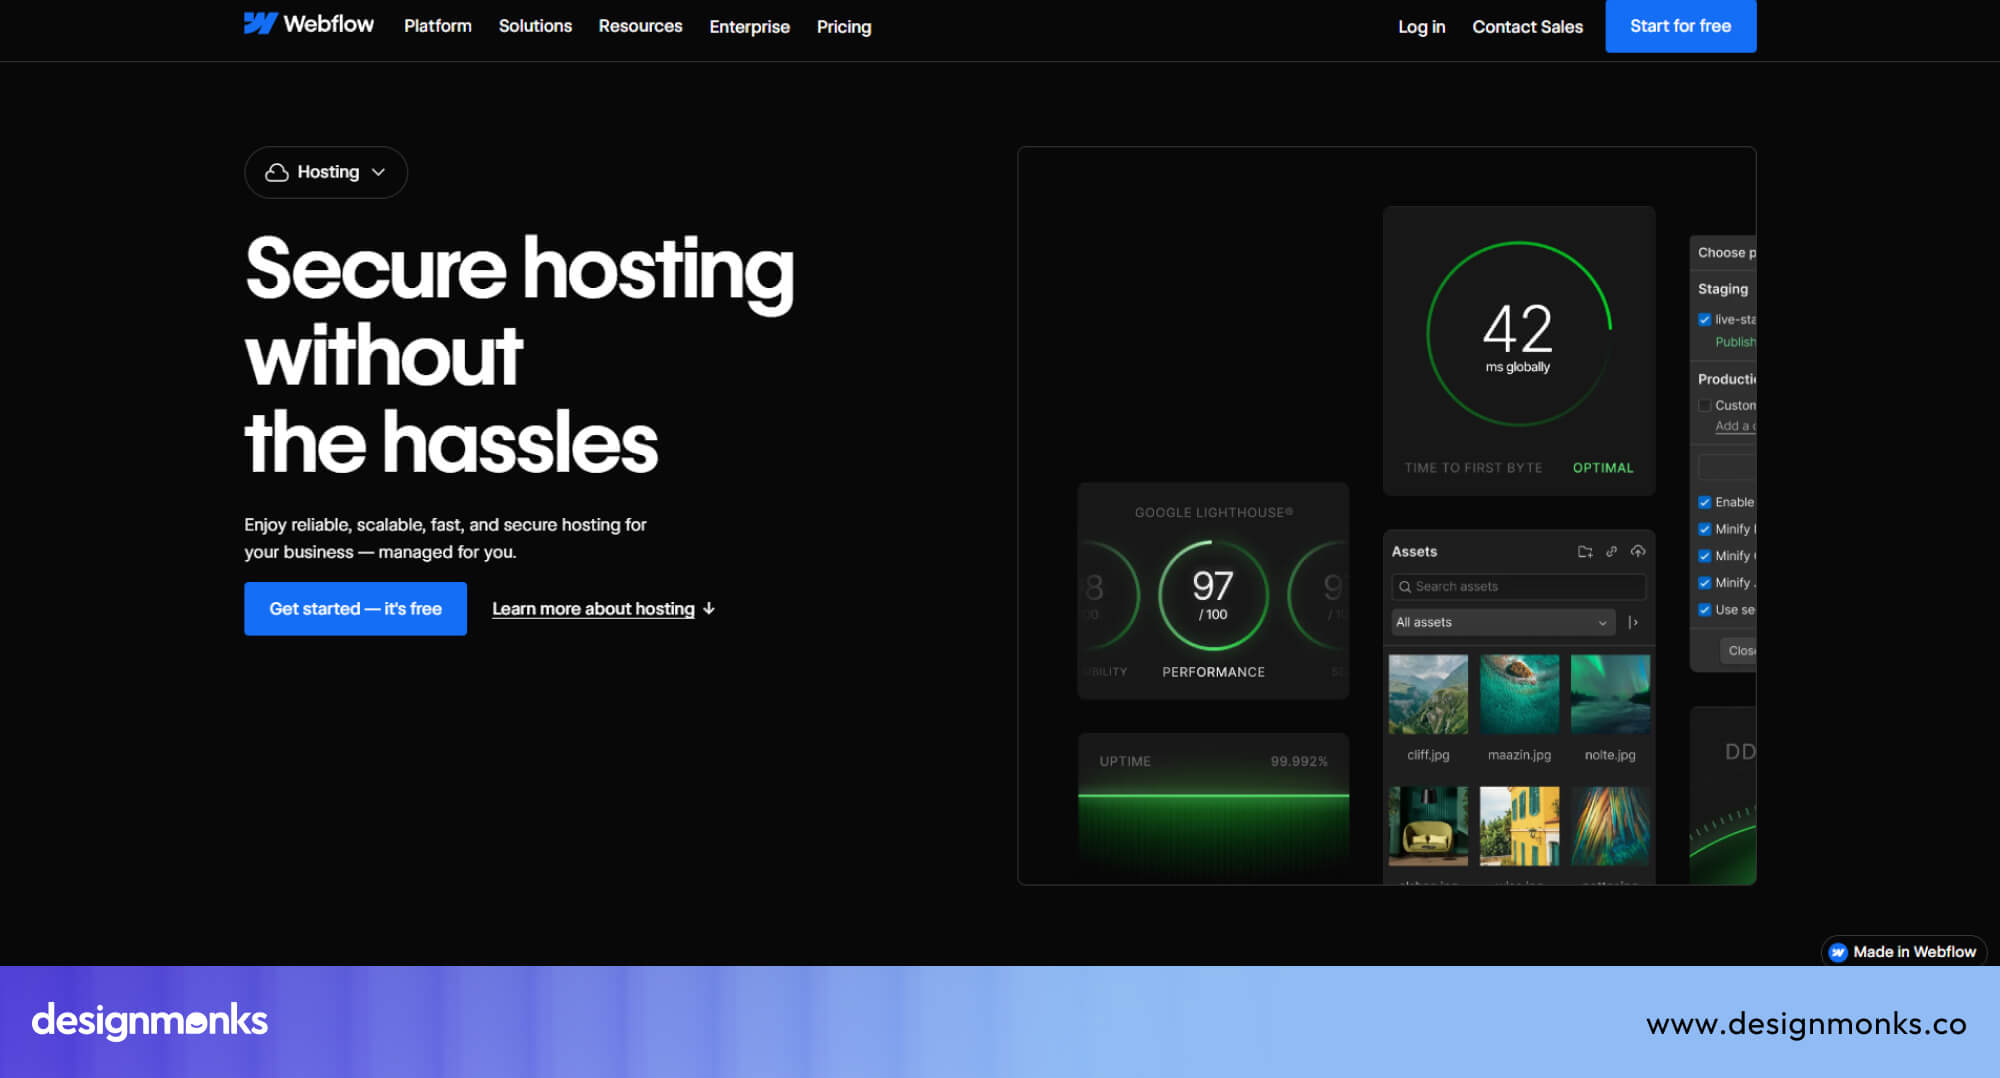Click the down arrow after Learn more about hosting
The width and height of the screenshot is (2000, 1078).
click(x=709, y=608)
